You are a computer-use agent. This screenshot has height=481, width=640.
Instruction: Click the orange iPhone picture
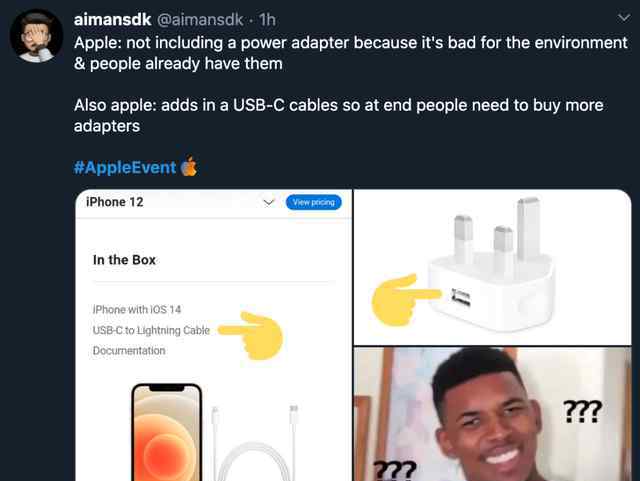click(167, 433)
